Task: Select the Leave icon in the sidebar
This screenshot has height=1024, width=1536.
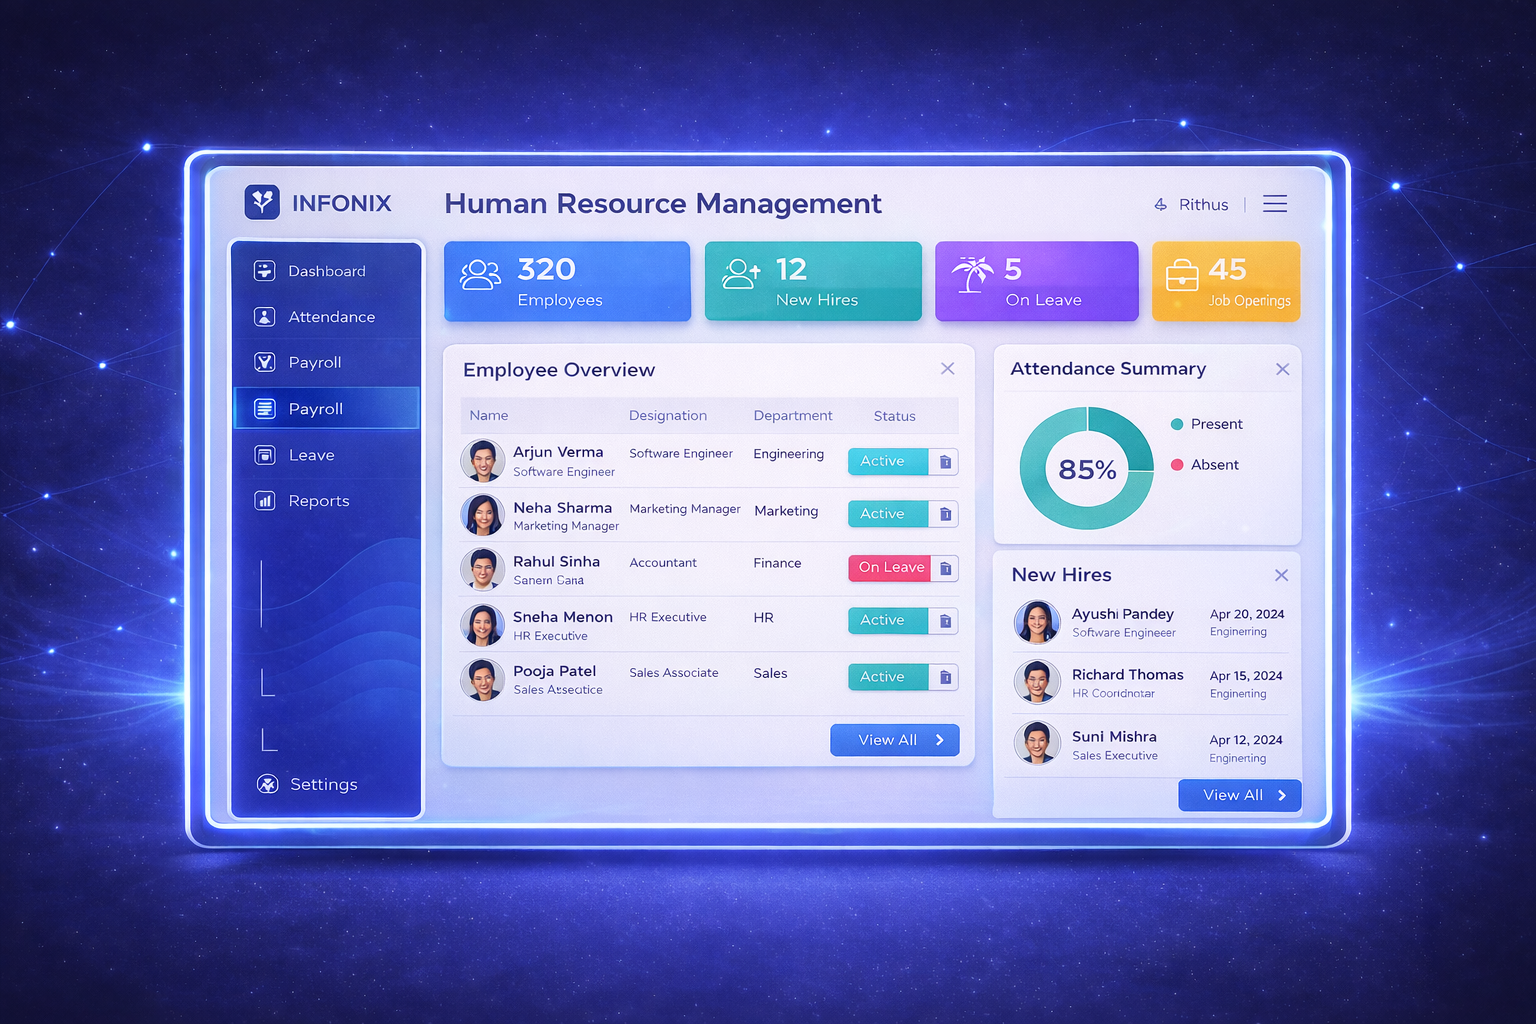Action: click(263, 454)
